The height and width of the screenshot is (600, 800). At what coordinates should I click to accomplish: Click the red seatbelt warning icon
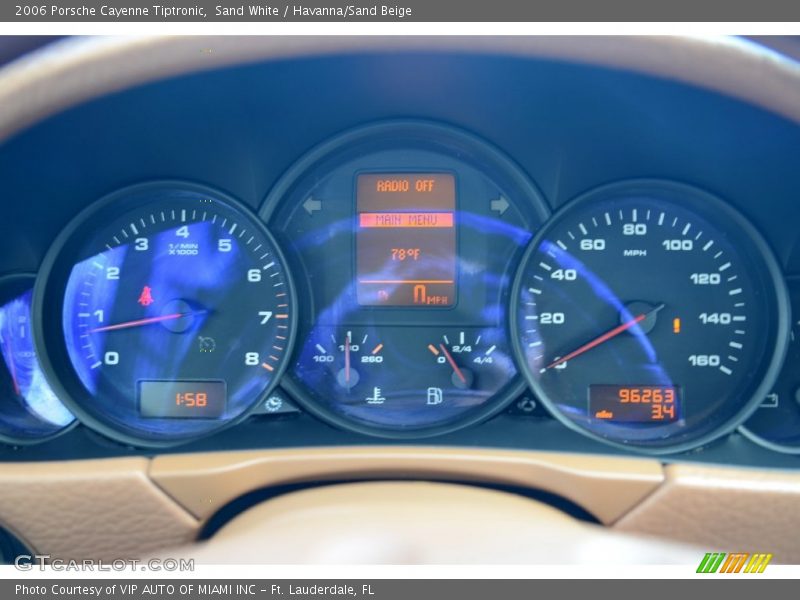(x=146, y=296)
